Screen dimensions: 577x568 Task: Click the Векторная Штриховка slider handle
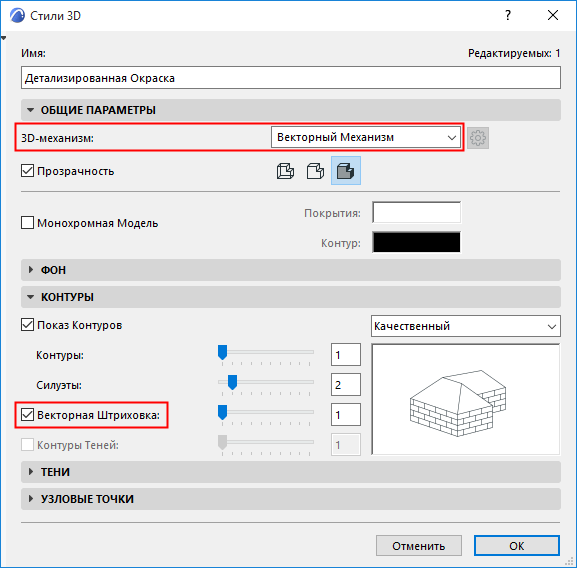(x=222, y=412)
